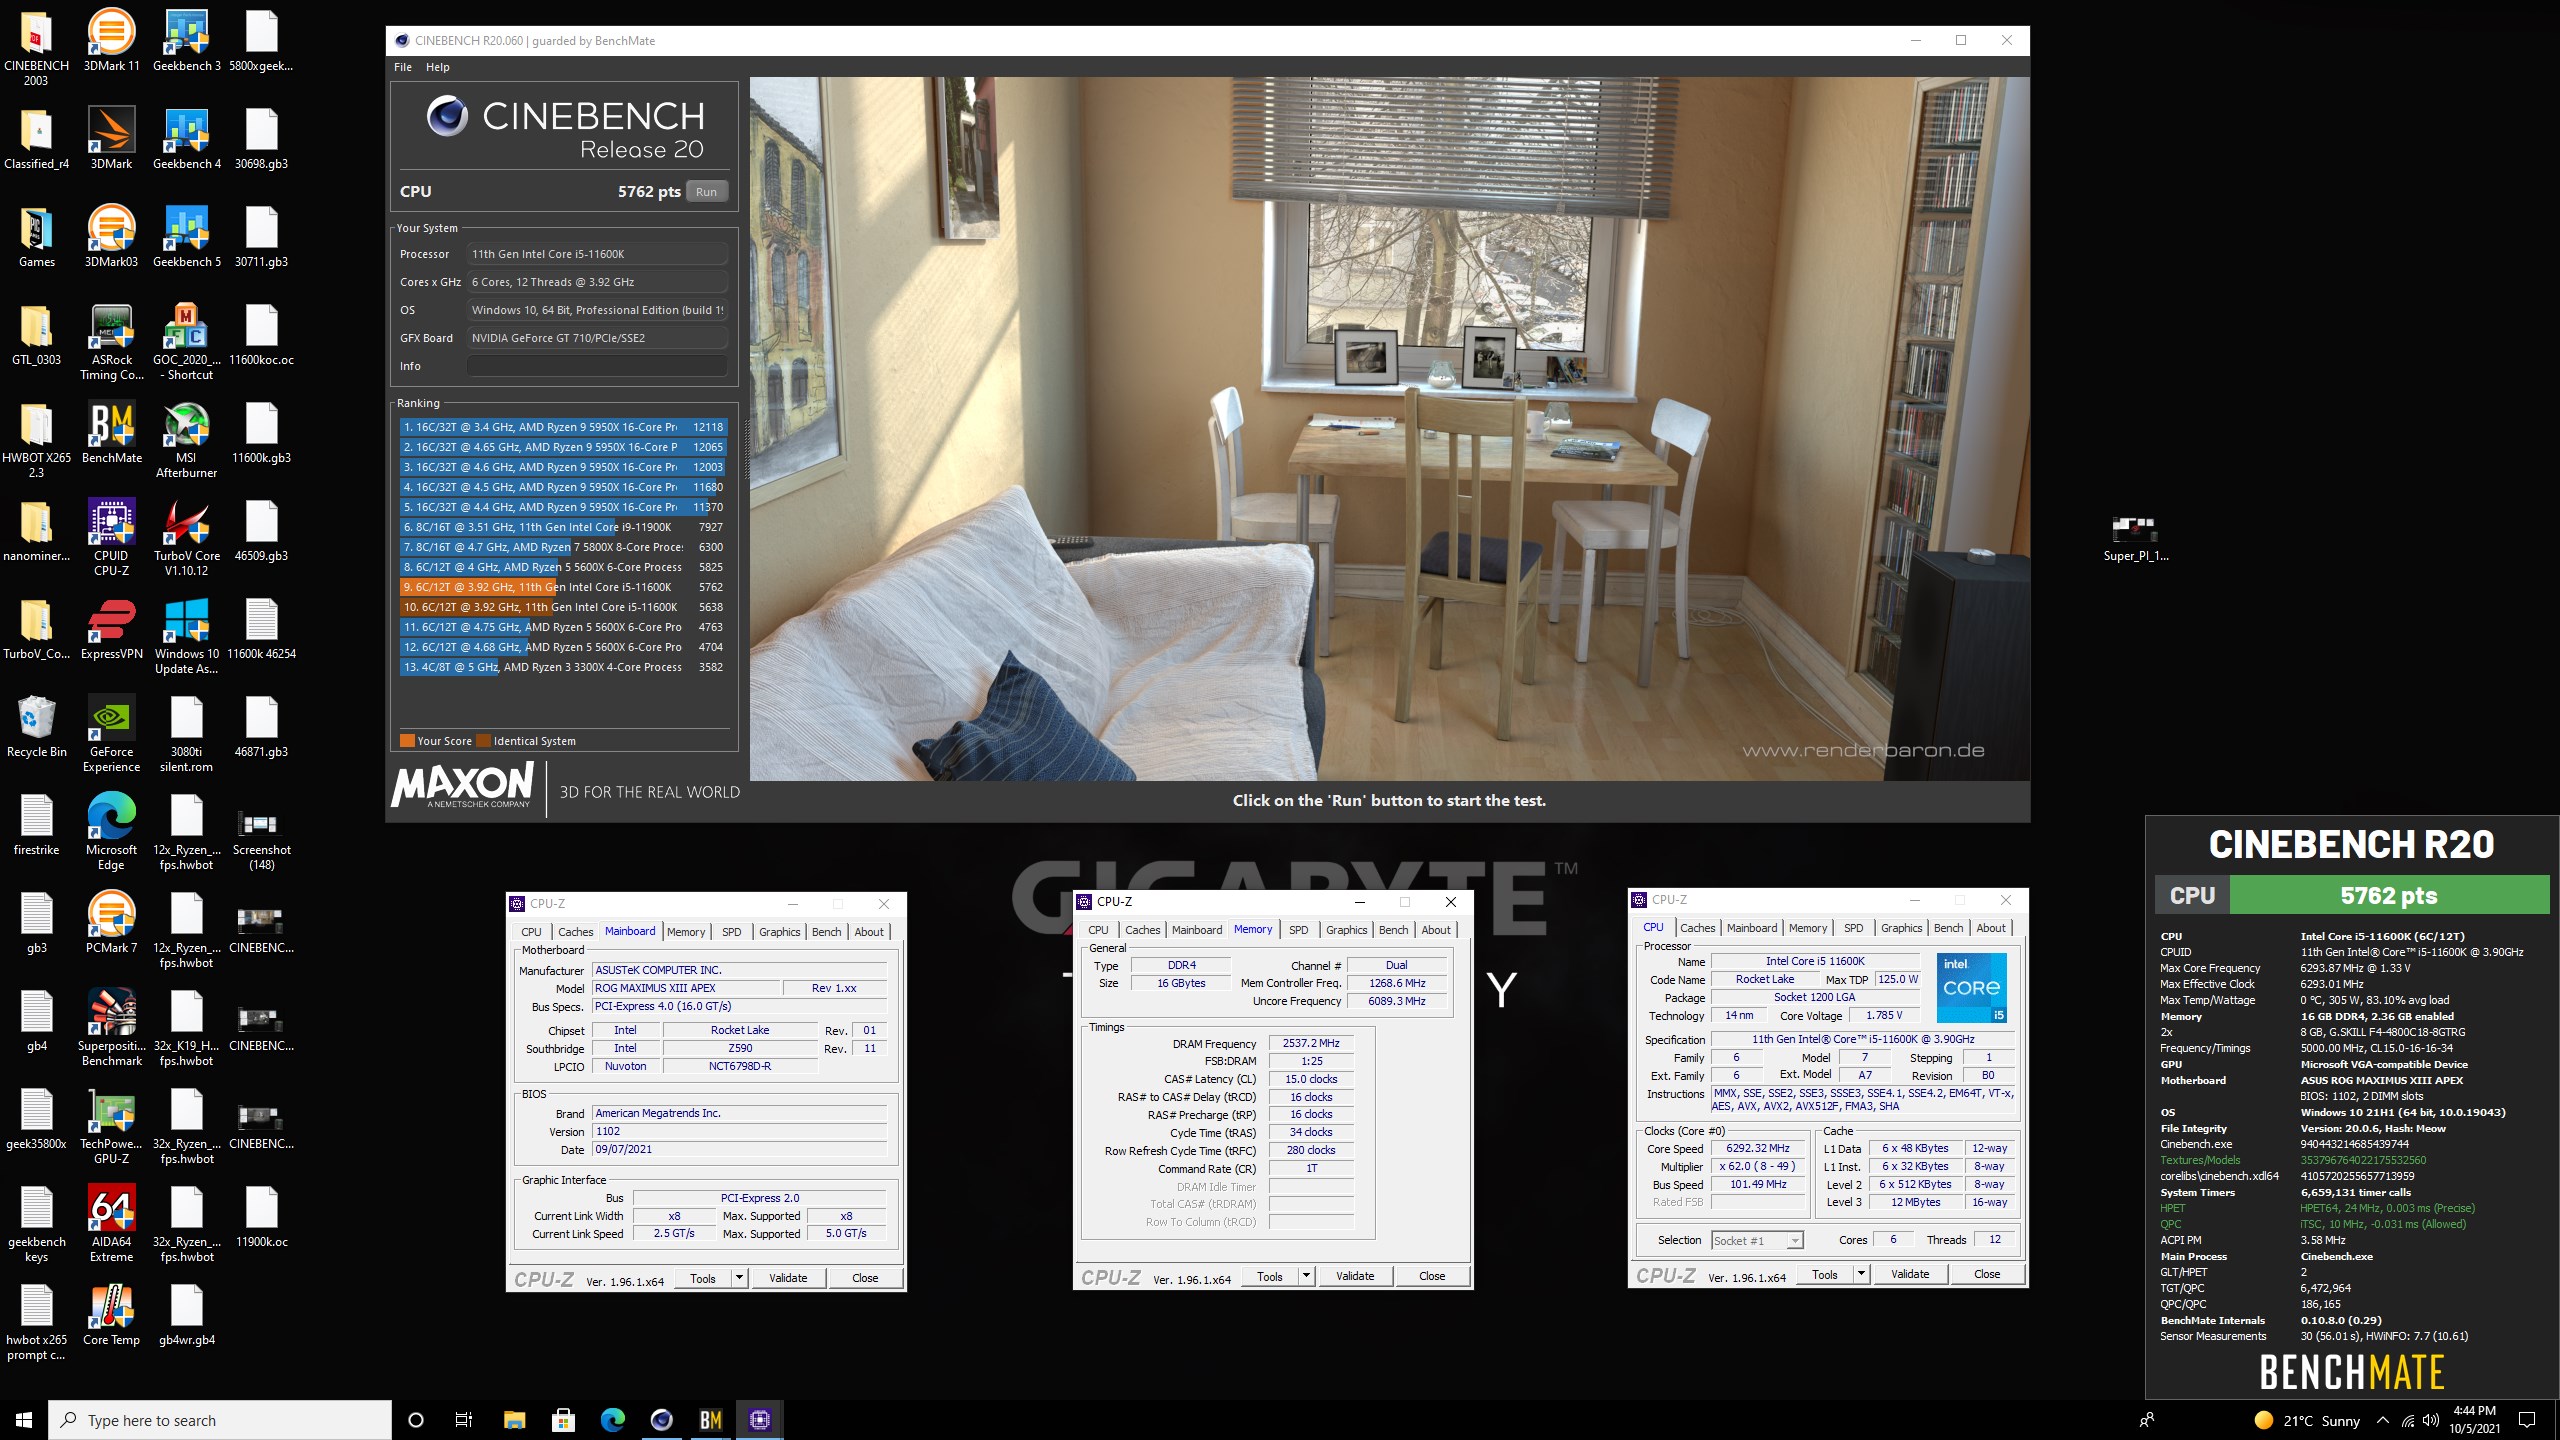Switch to Bench tab in right CPU-Z window
This screenshot has width=2560, height=1440.
click(x=1948, y=927)
